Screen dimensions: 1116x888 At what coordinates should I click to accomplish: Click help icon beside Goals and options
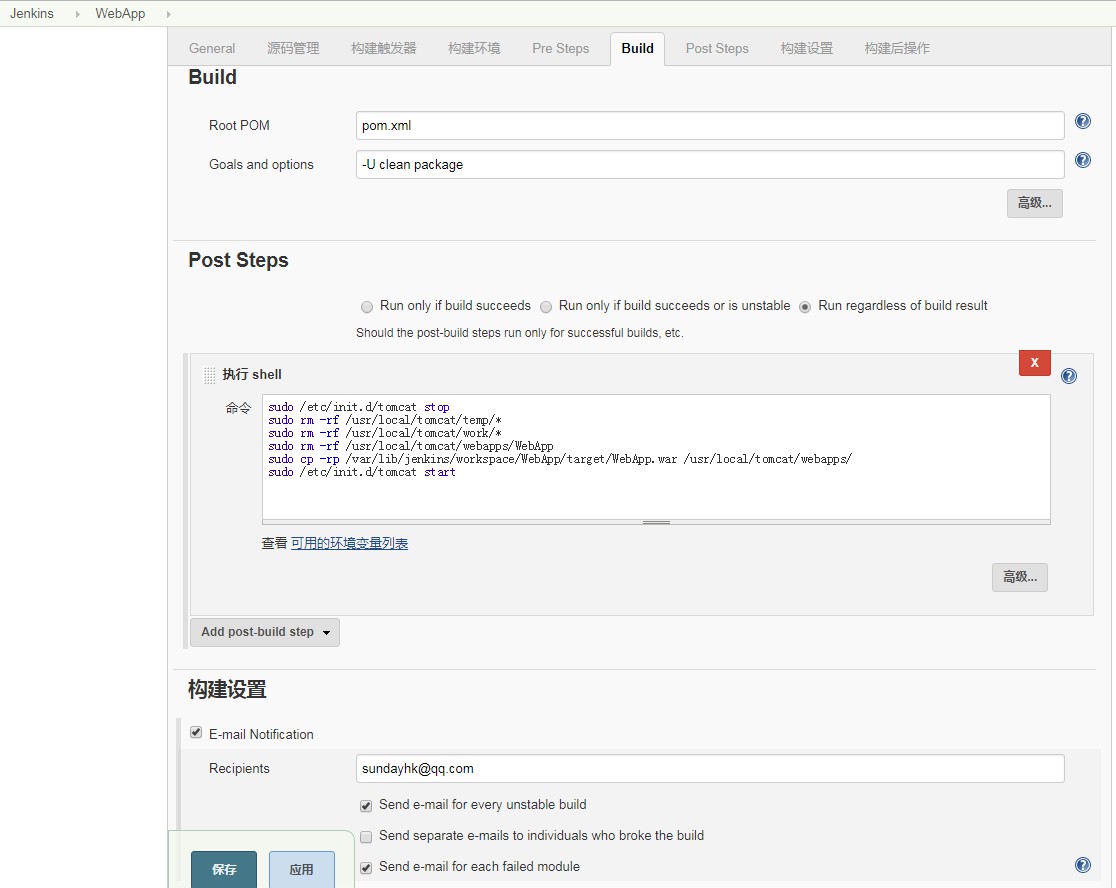[x=1082, y=160]
